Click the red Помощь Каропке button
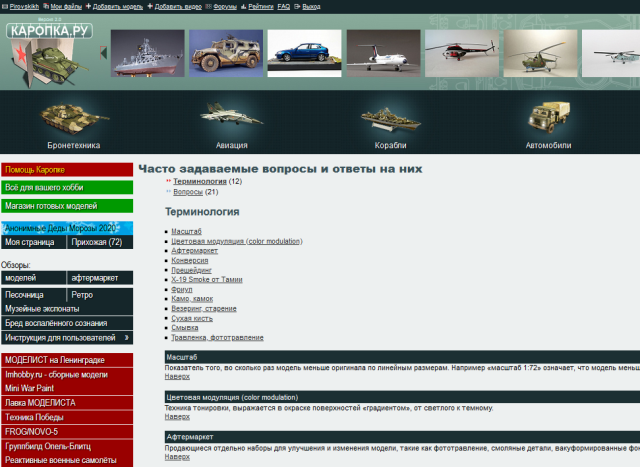Image resolution: width=640 pixels, height=467 pixels. tap(67, 169)
